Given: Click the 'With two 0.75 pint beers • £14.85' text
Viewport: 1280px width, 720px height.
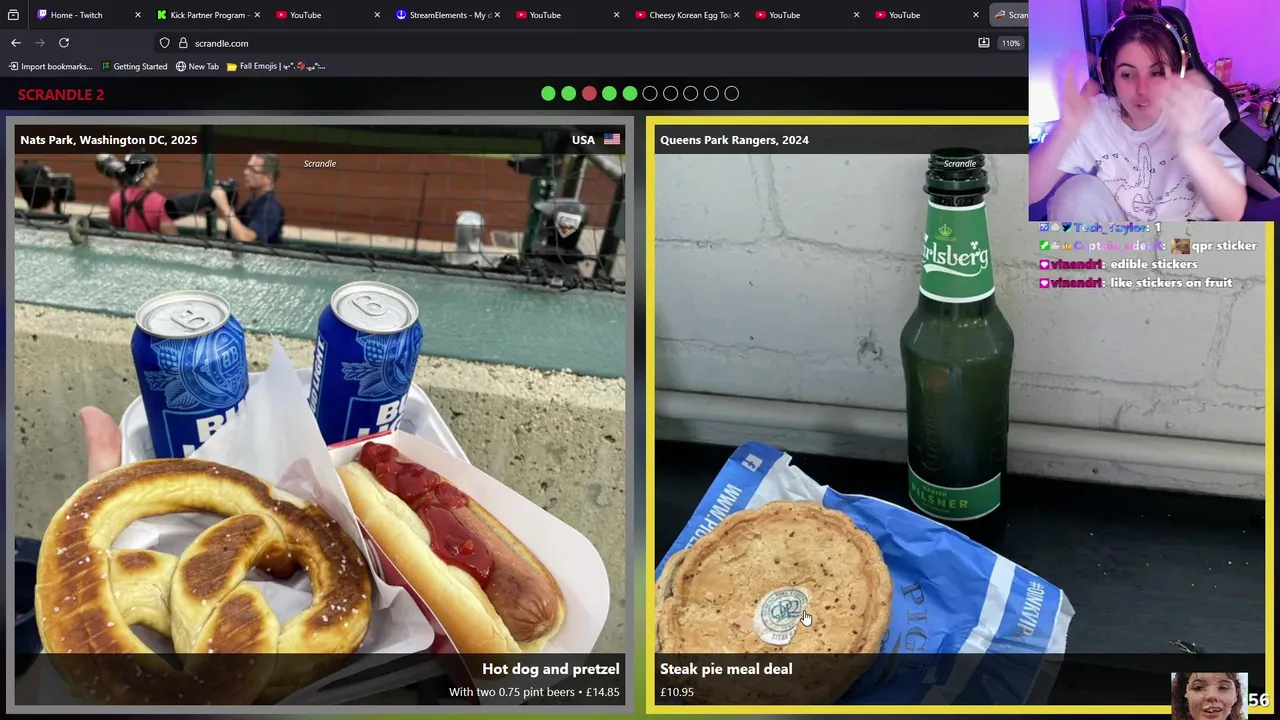Looking at the screenshot, I should click(x=534, y=692).
